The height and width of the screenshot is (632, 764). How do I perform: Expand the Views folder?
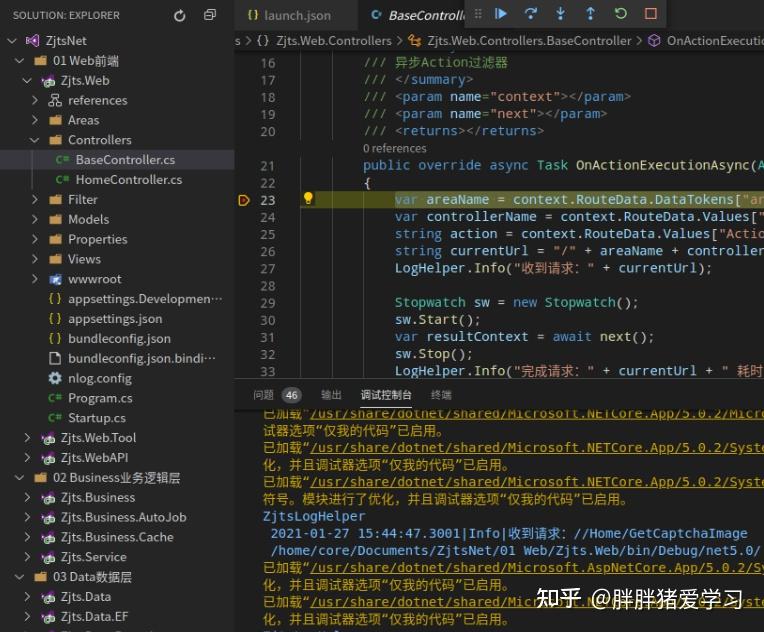point(35,259)
